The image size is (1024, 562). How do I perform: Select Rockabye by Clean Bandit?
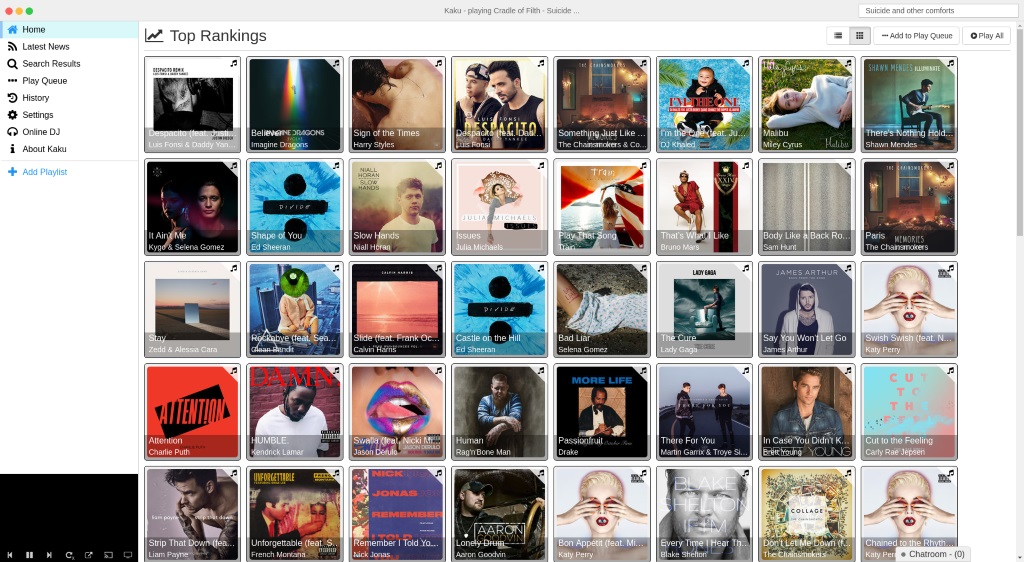tap(295, 309)
